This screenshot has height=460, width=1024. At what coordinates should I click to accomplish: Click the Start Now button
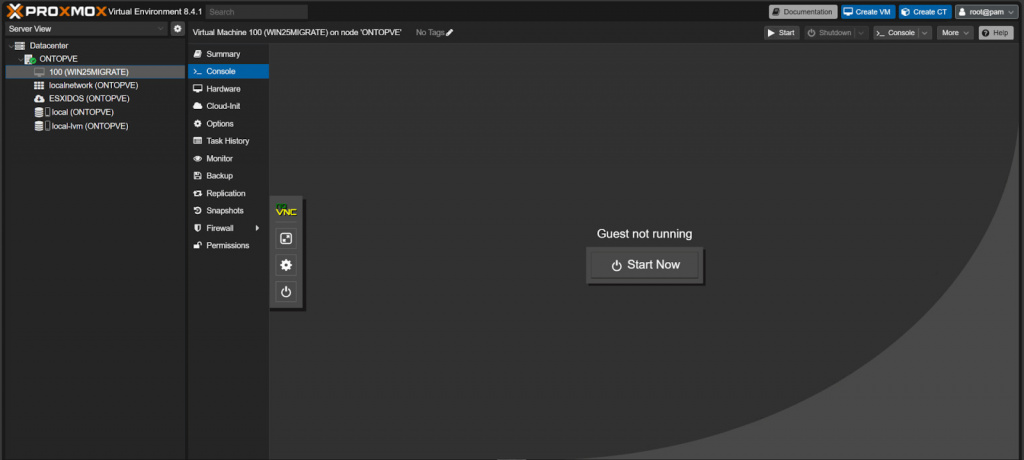645,265
